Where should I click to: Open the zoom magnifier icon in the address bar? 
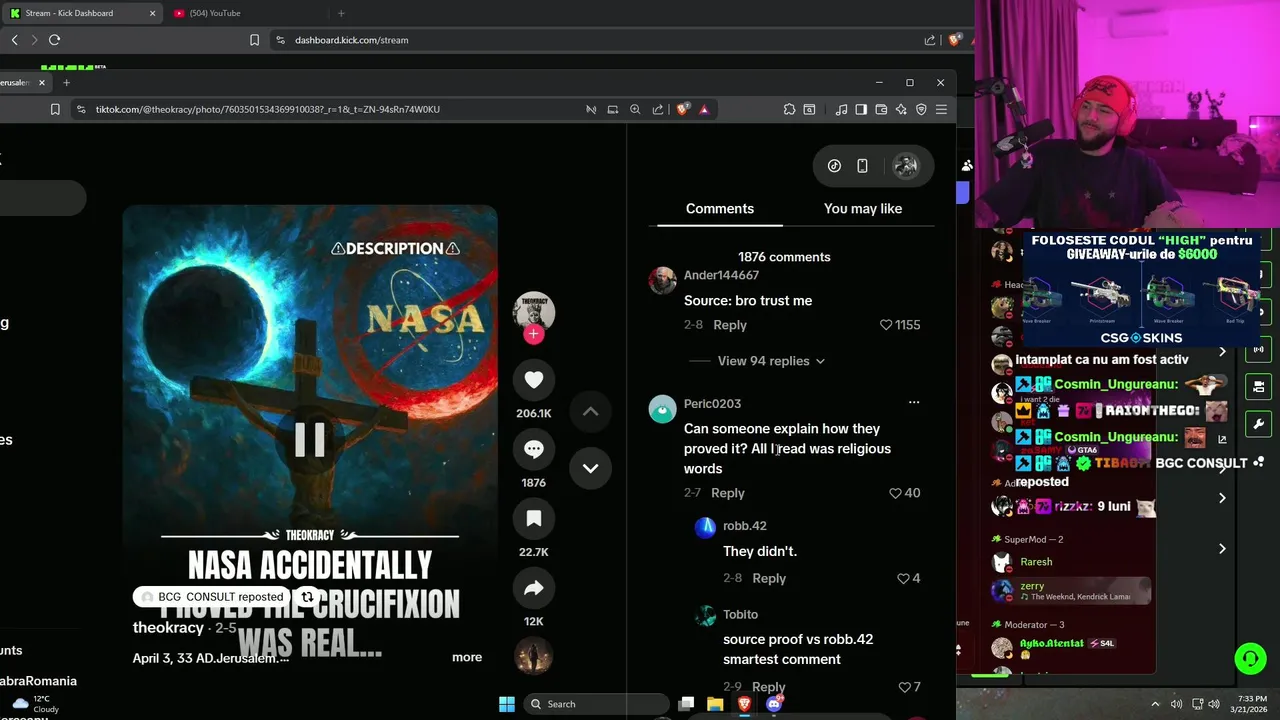[635, 109]
